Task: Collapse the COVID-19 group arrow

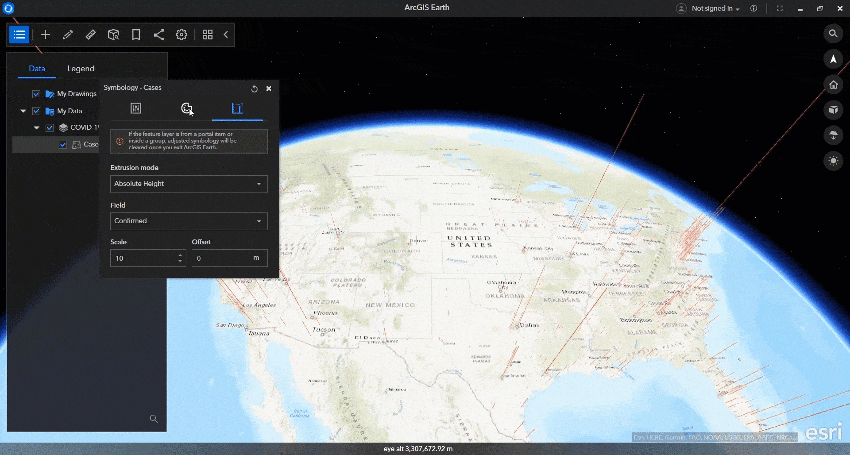Action: point(36,127)
